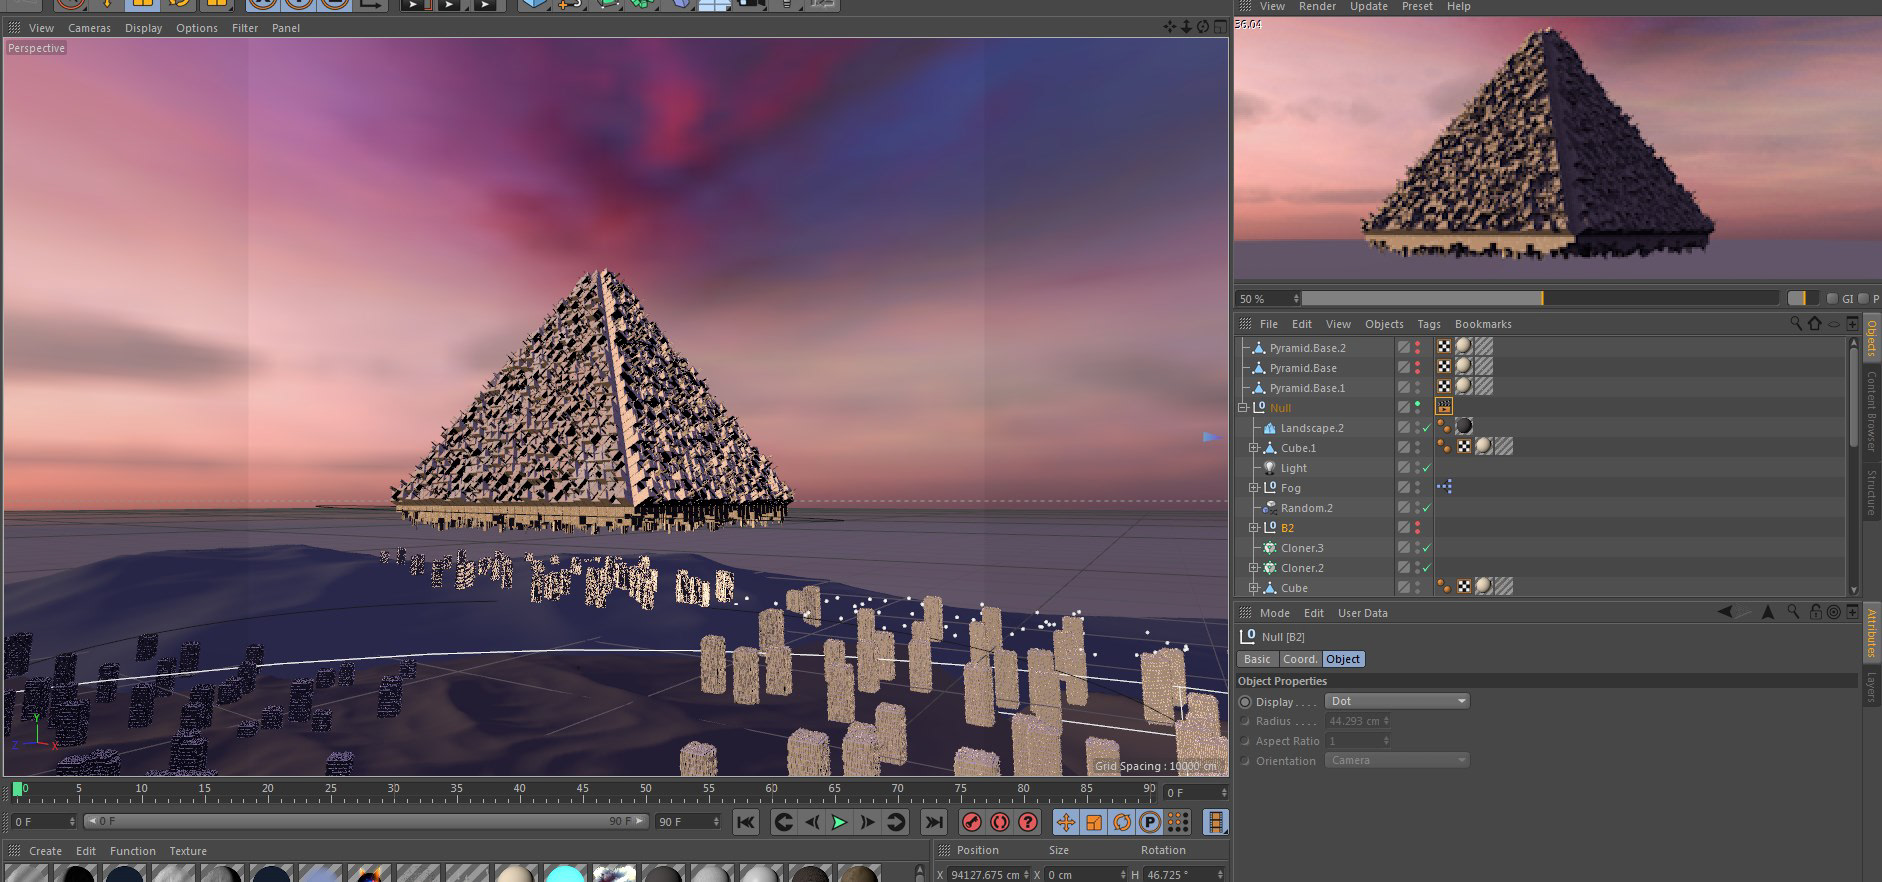Collapse the Null group in Object Manager
The width and height of the screenshot is (1882, 882).
[x=1243, y=408]
